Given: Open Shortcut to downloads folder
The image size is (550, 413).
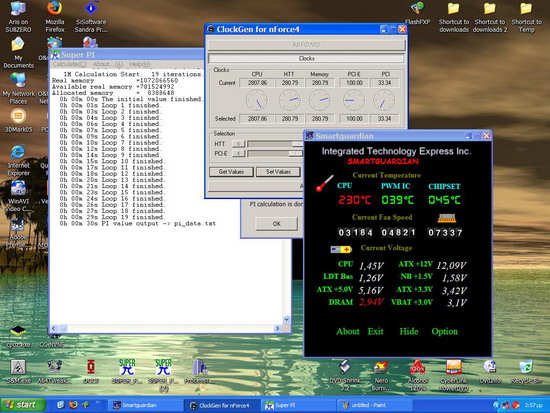Looking at the screenshot, I should coord(454,16).
